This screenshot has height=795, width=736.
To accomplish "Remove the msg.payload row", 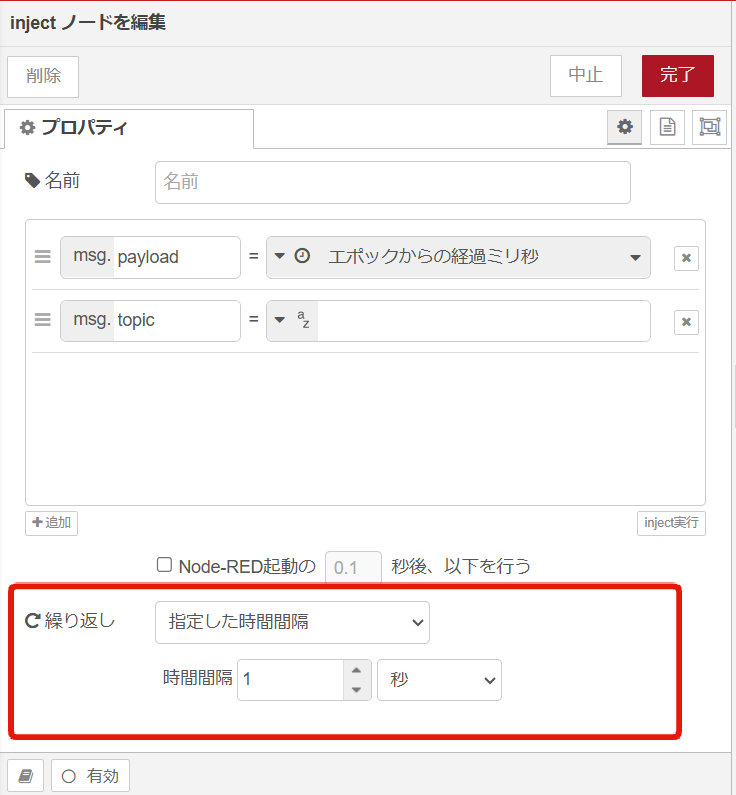I will [686, 258].
